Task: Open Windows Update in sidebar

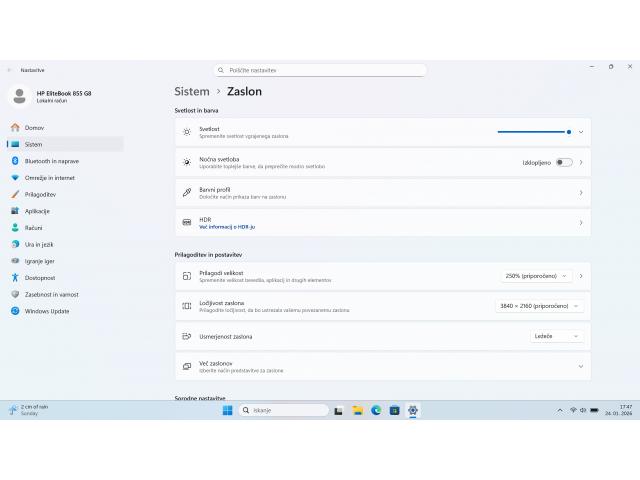Action: point(46,311)
